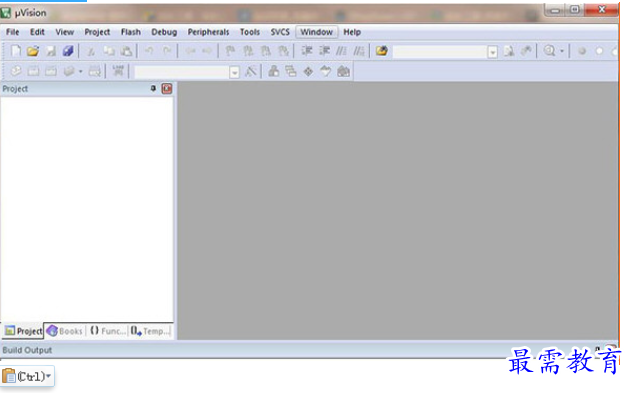Click the Navigate Backwards arrow icon
The width and height of the screenshot is (630, 393).
[x=190, y=51]
